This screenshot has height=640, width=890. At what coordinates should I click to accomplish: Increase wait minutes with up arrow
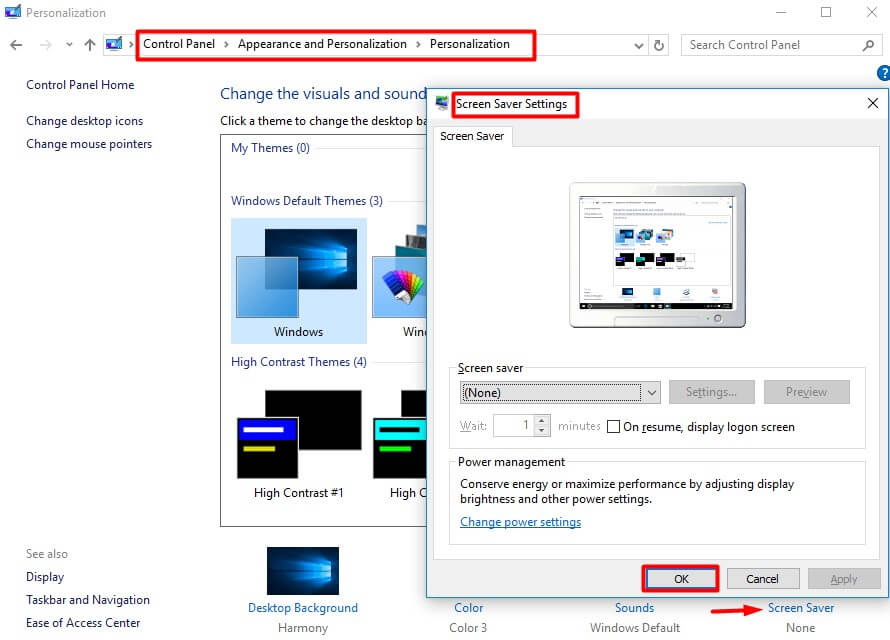pos(542,420)
